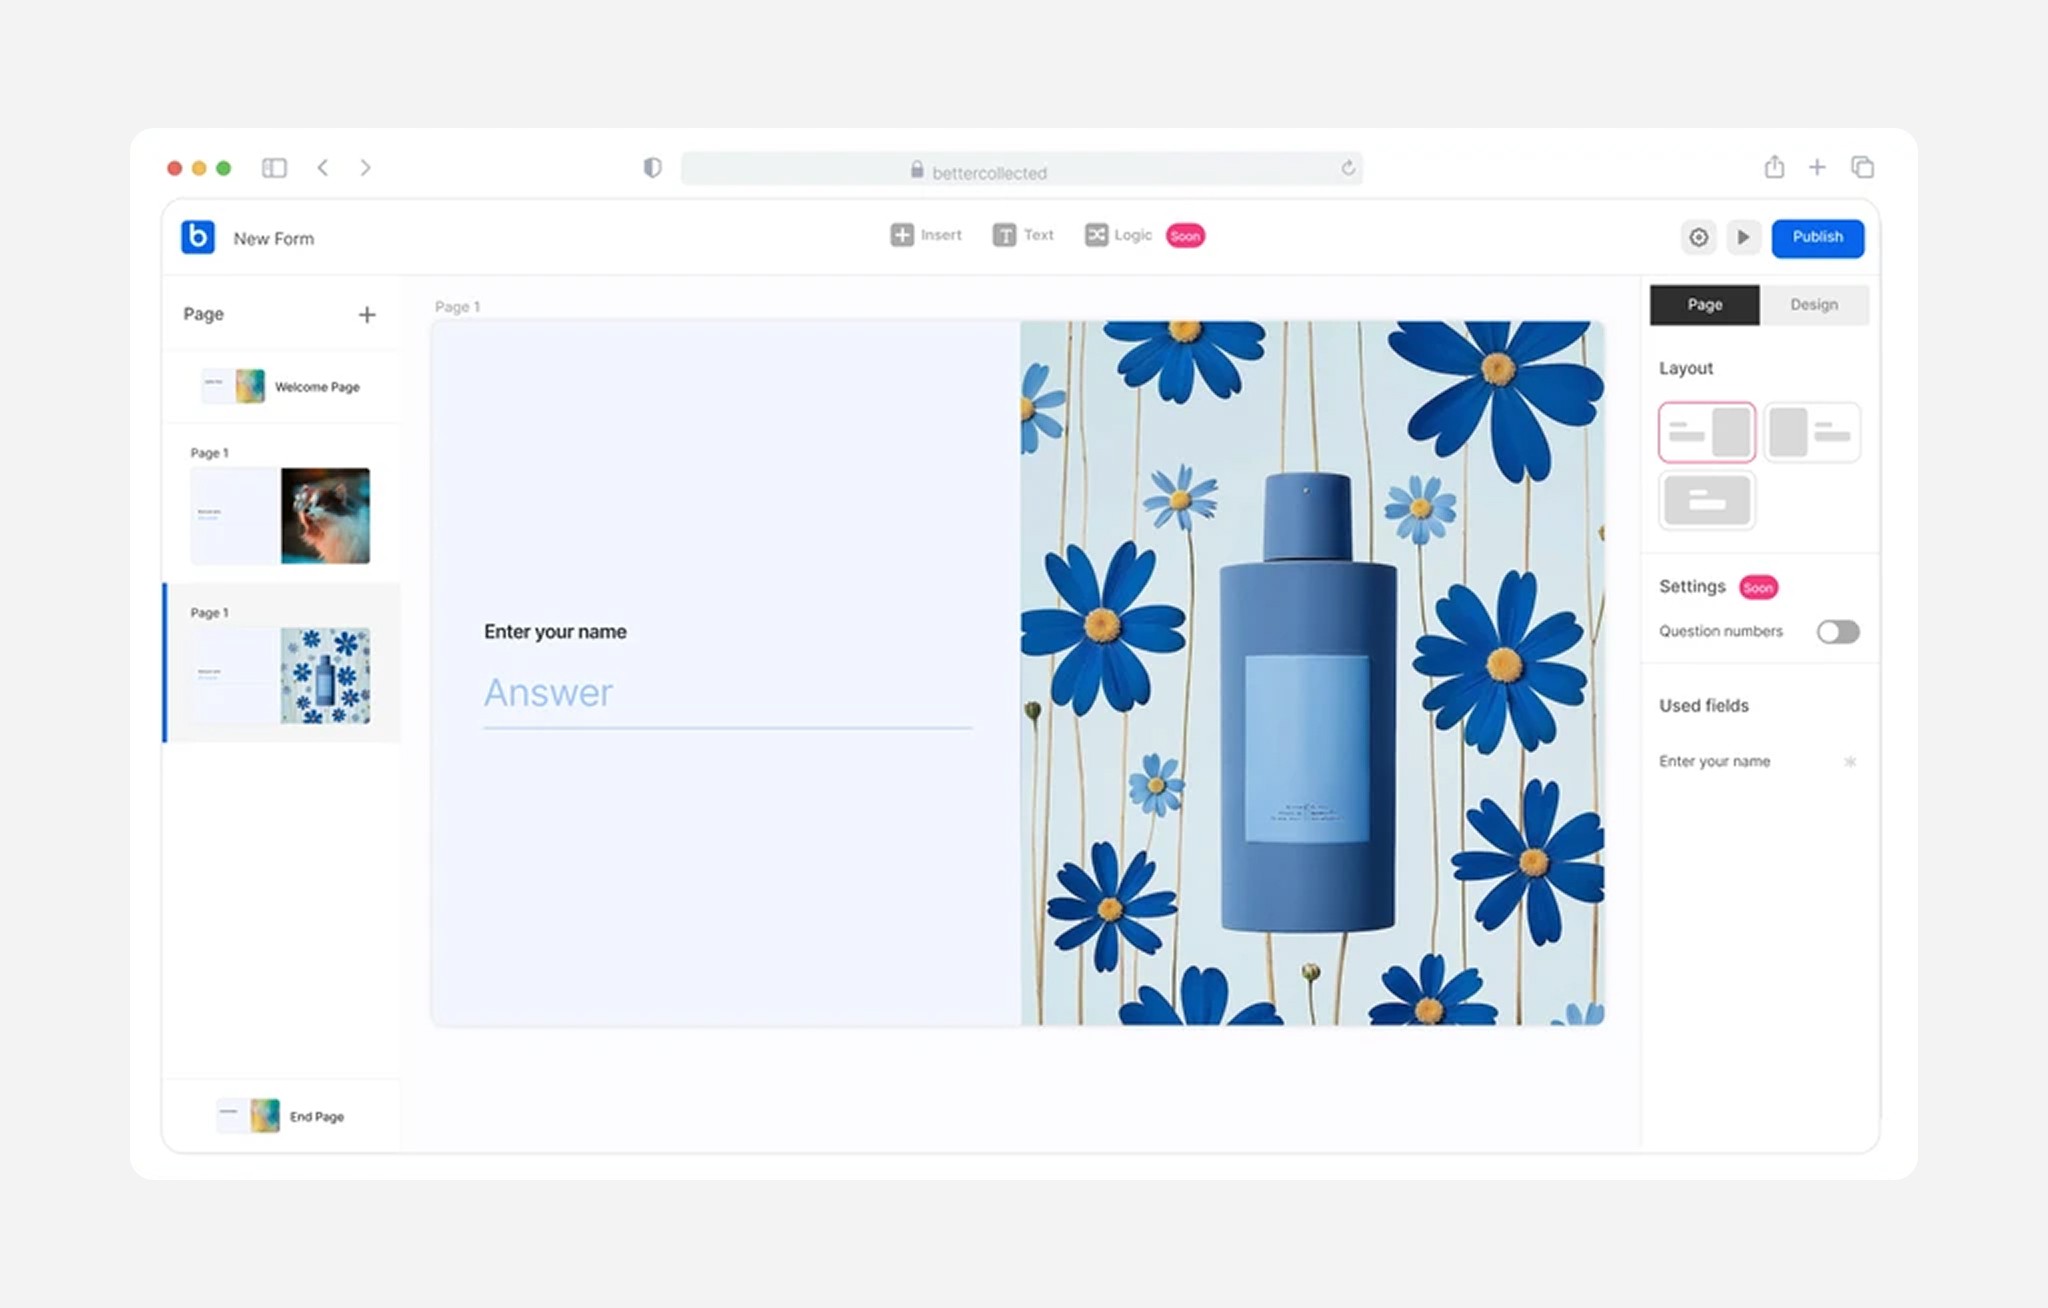This screenshot has width=2048, height=1308.
Task: Click the Answer input field
Action: [727, 694]
